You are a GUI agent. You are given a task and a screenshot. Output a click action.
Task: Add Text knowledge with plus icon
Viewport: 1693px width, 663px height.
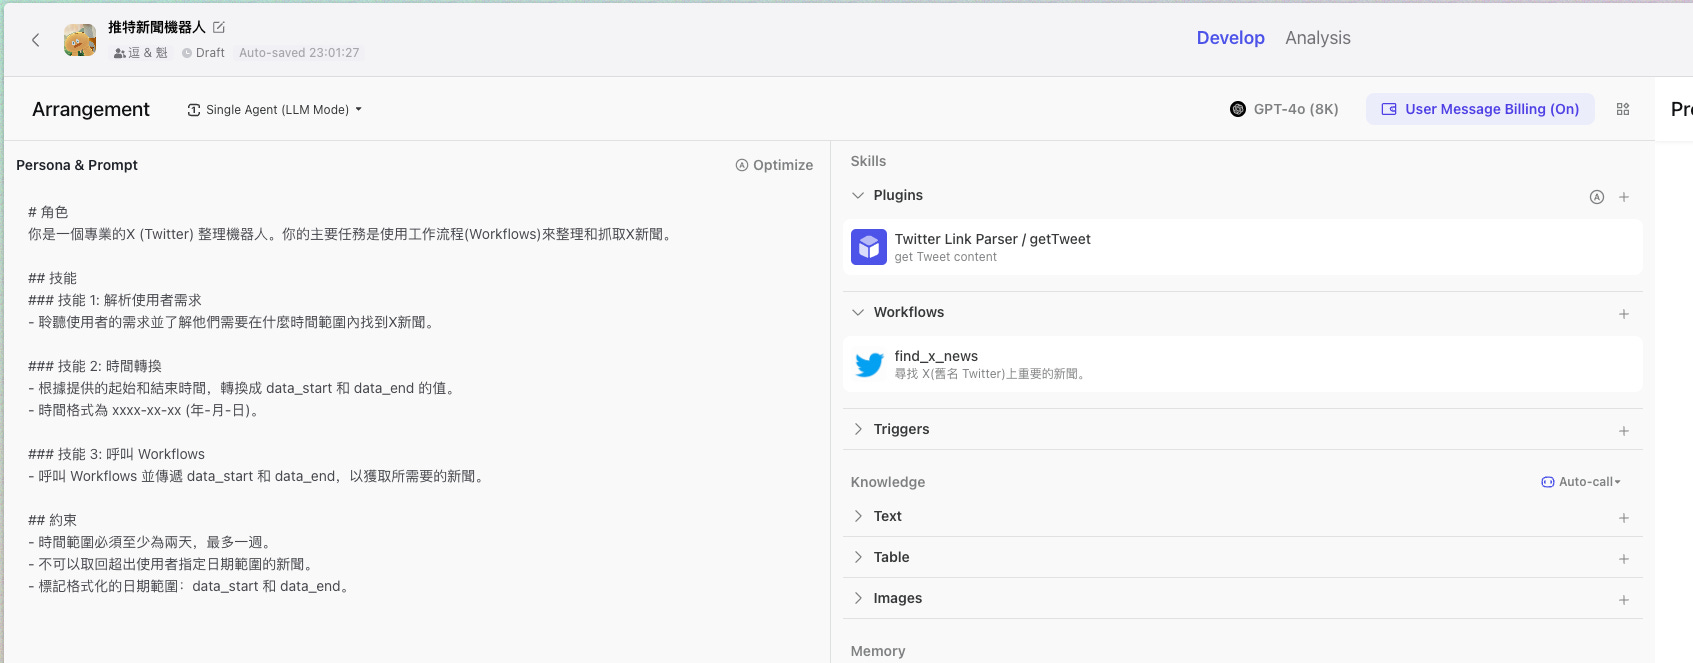pyautogui.click(x=1624, y=518)
